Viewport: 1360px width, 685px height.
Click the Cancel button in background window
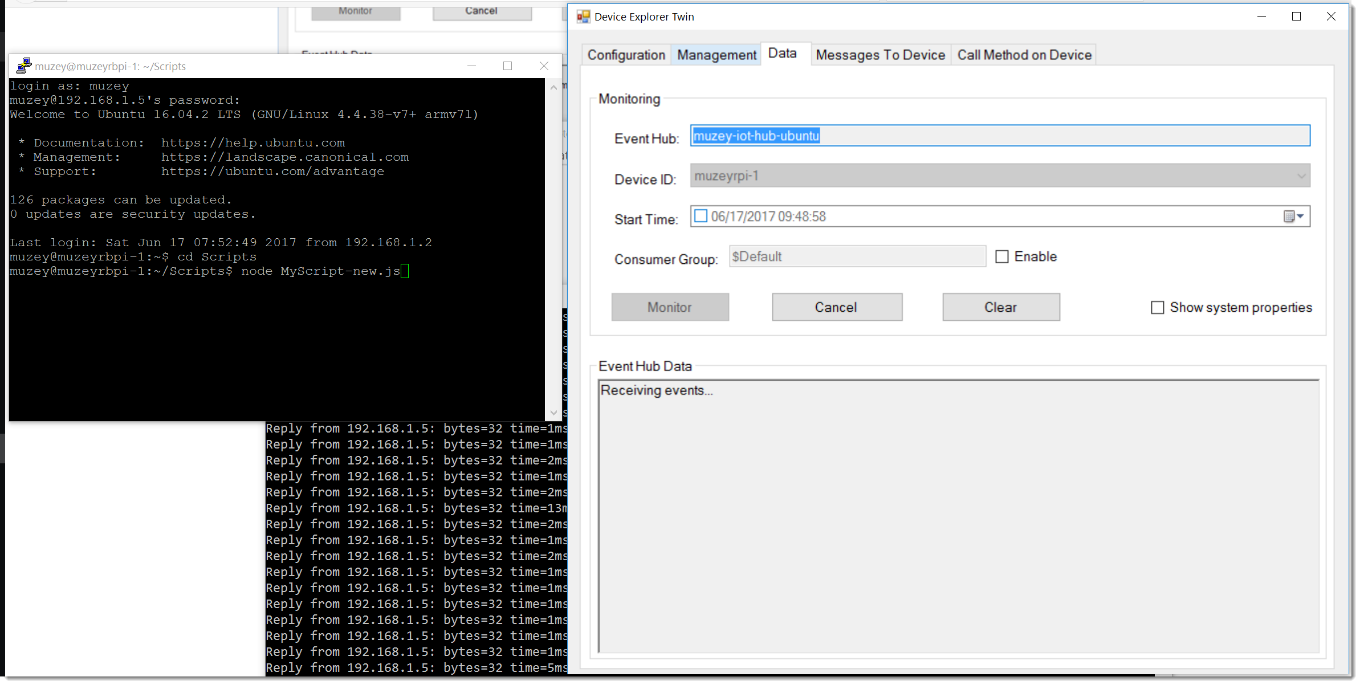[481, 11]
